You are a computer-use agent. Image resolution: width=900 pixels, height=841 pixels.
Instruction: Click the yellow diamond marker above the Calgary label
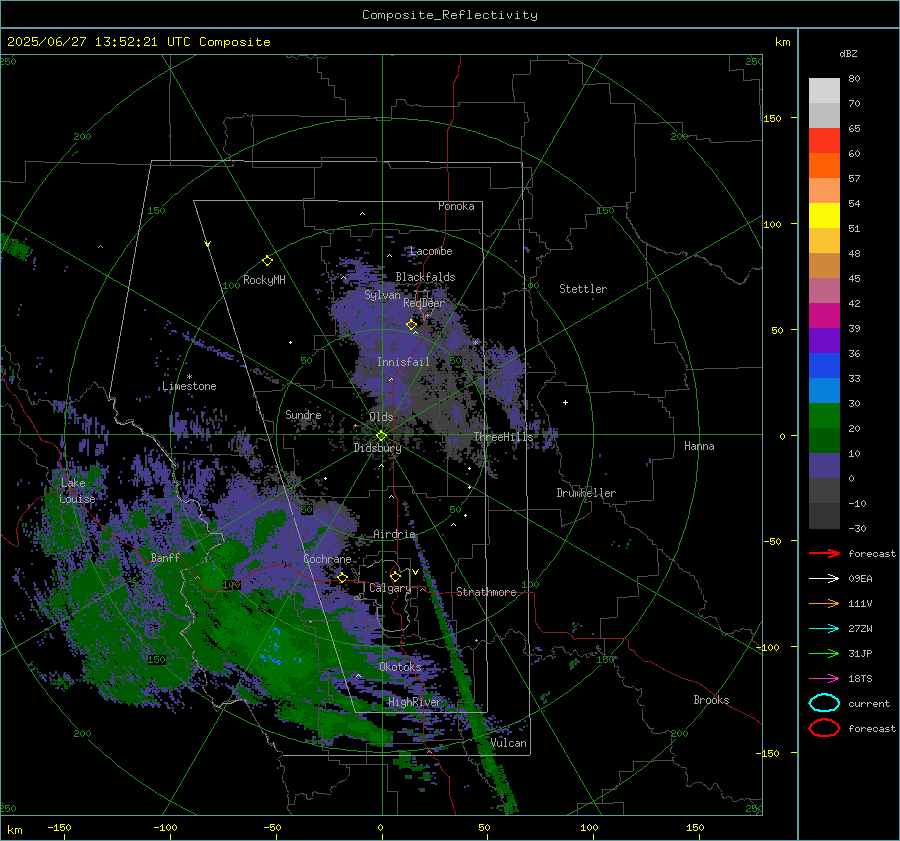point(395,576)
